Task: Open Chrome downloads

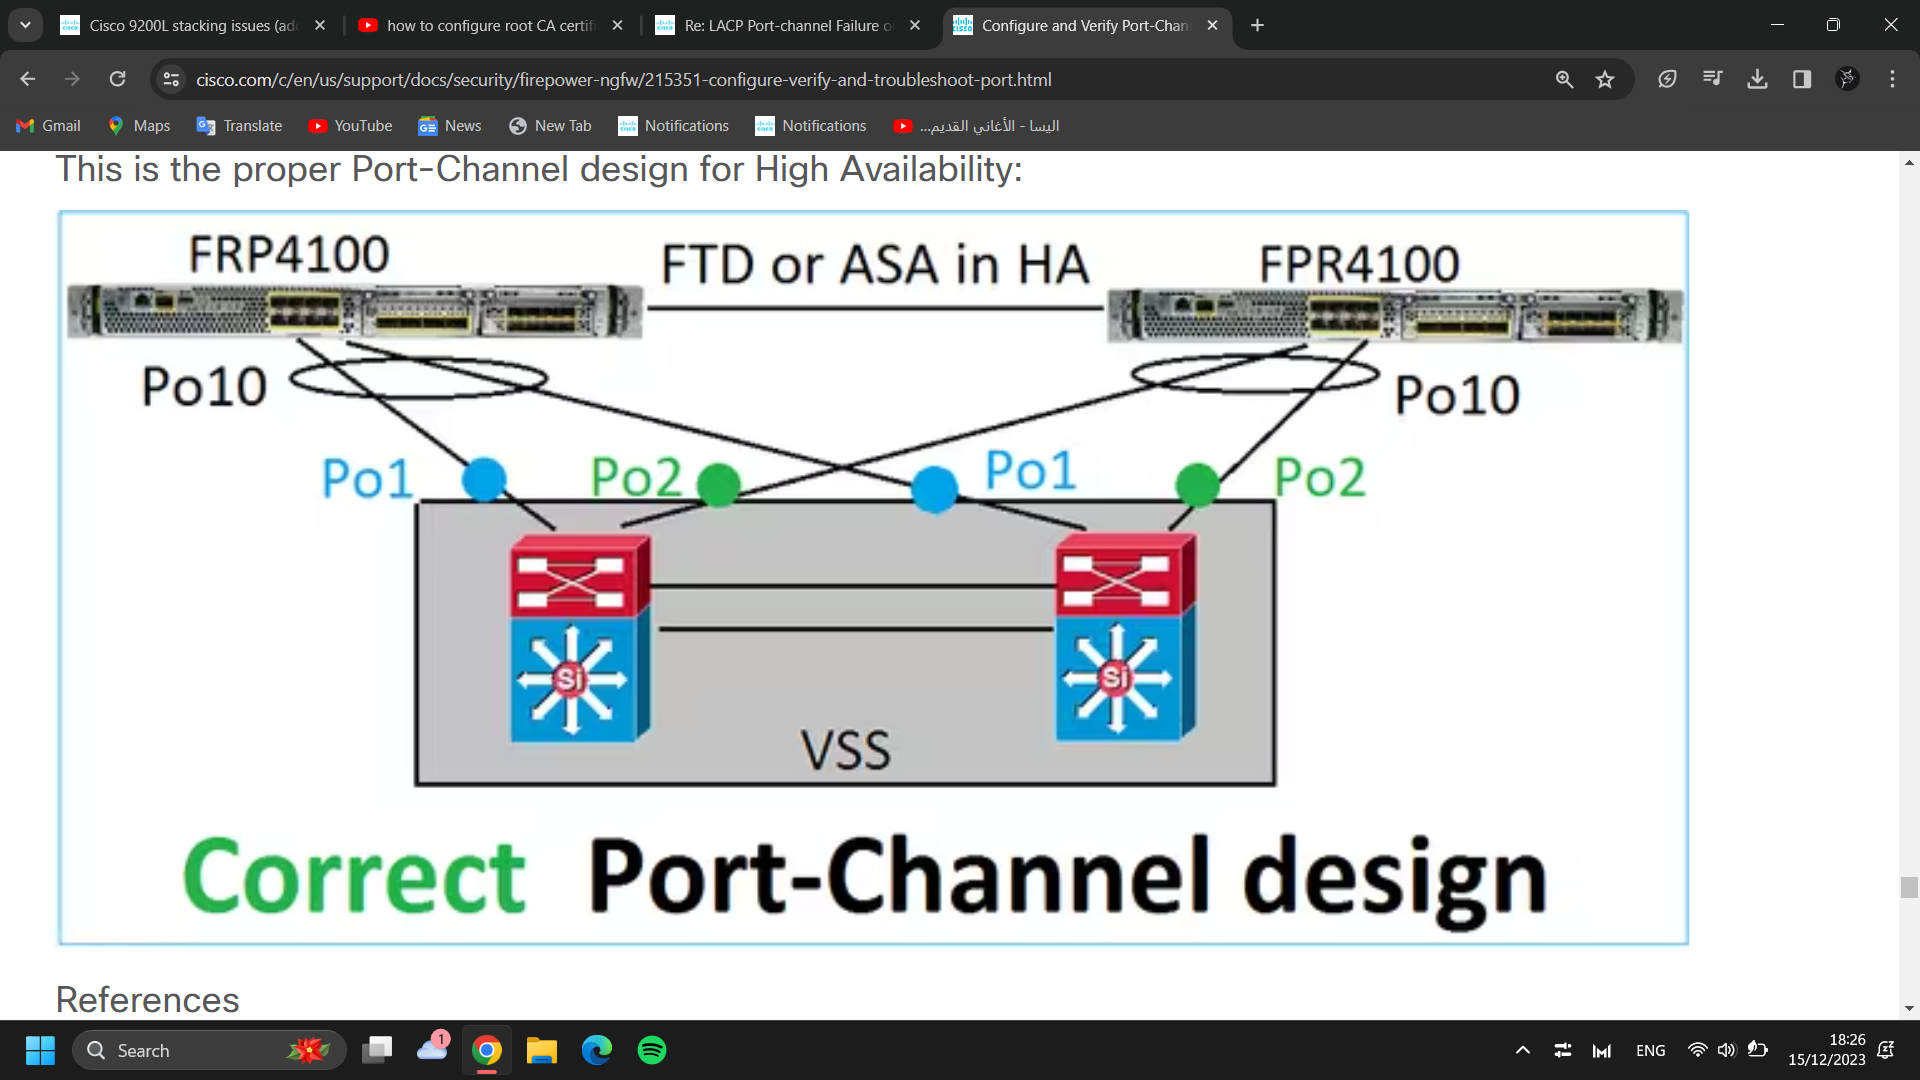Action: tap(1757, 79)
